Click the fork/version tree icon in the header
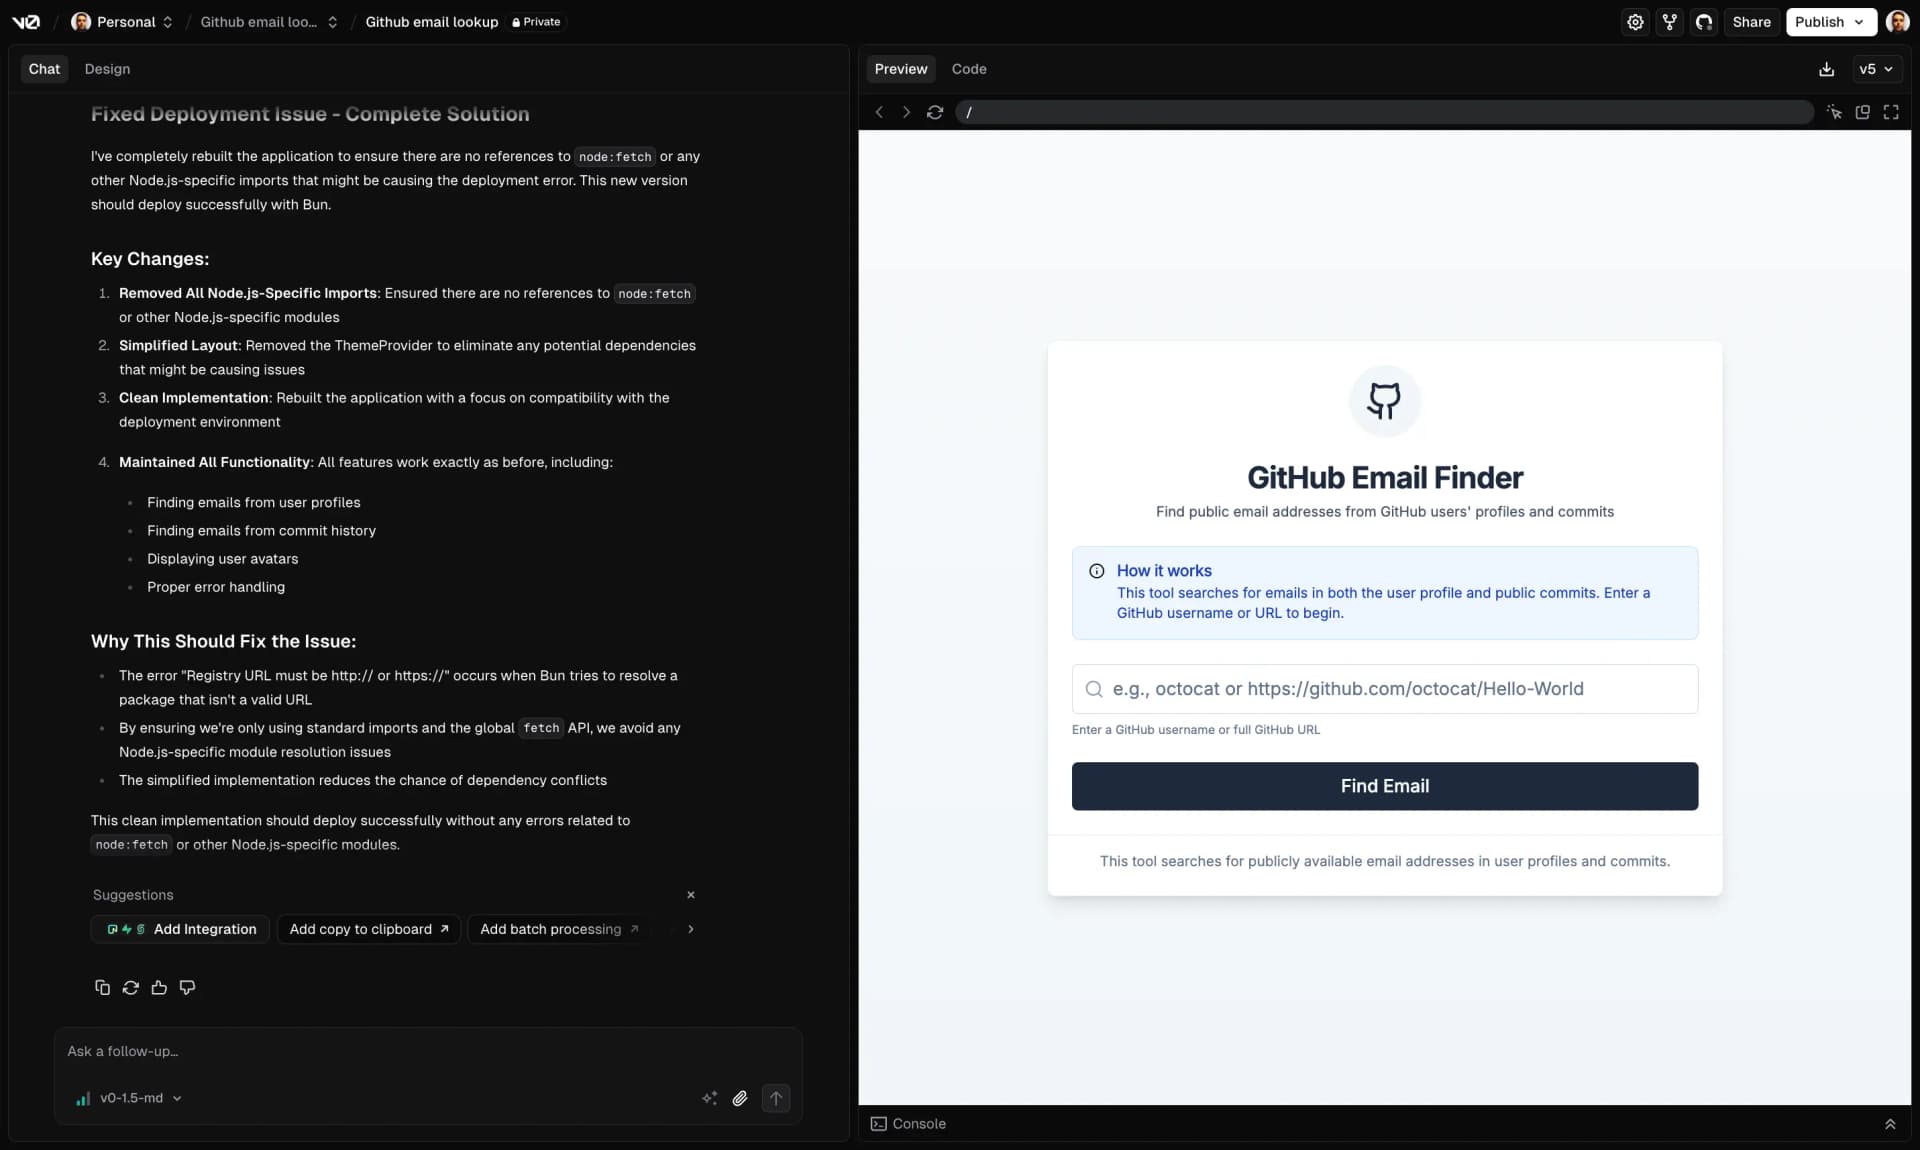This screenshot has height=1150, width=1920. 1670,21
